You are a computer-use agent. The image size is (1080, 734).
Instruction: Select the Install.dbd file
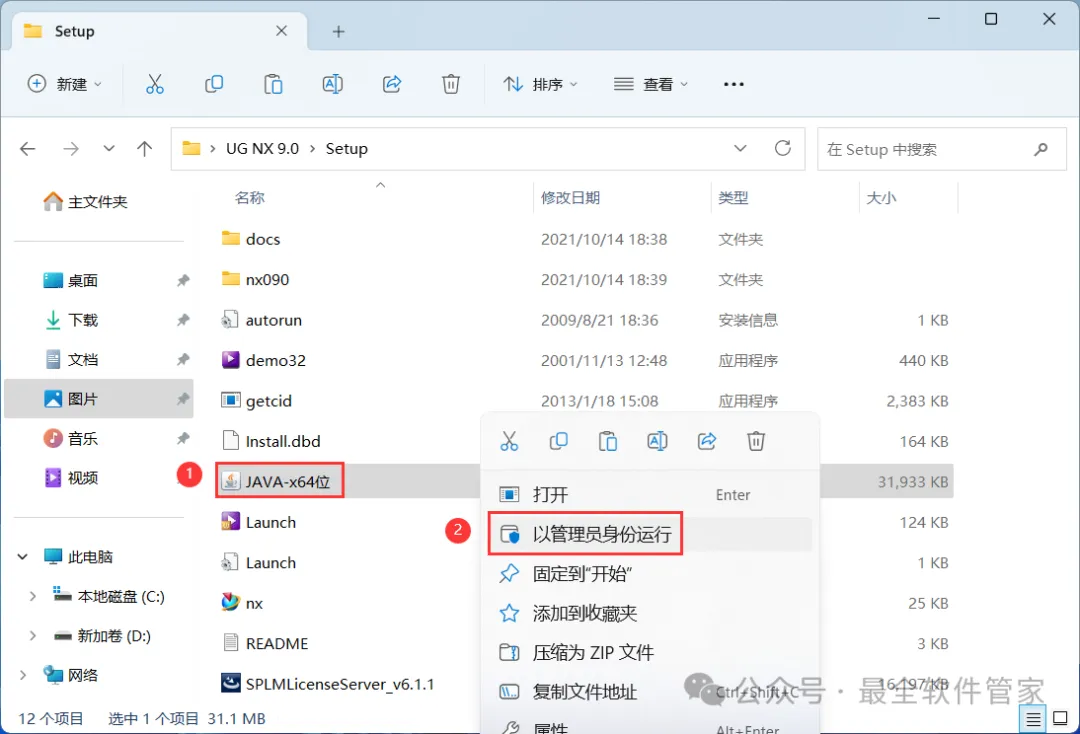[x=271, y=441]
